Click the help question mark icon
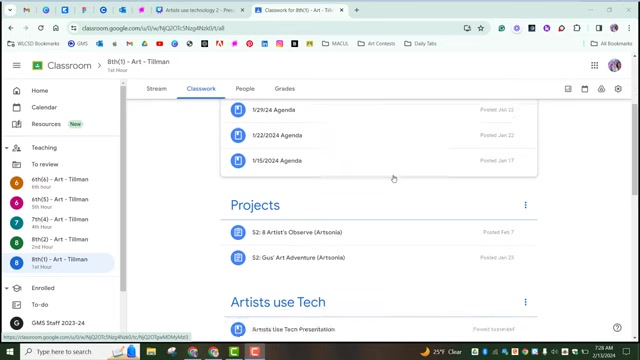640x360 pixels. tap(617, 327)
